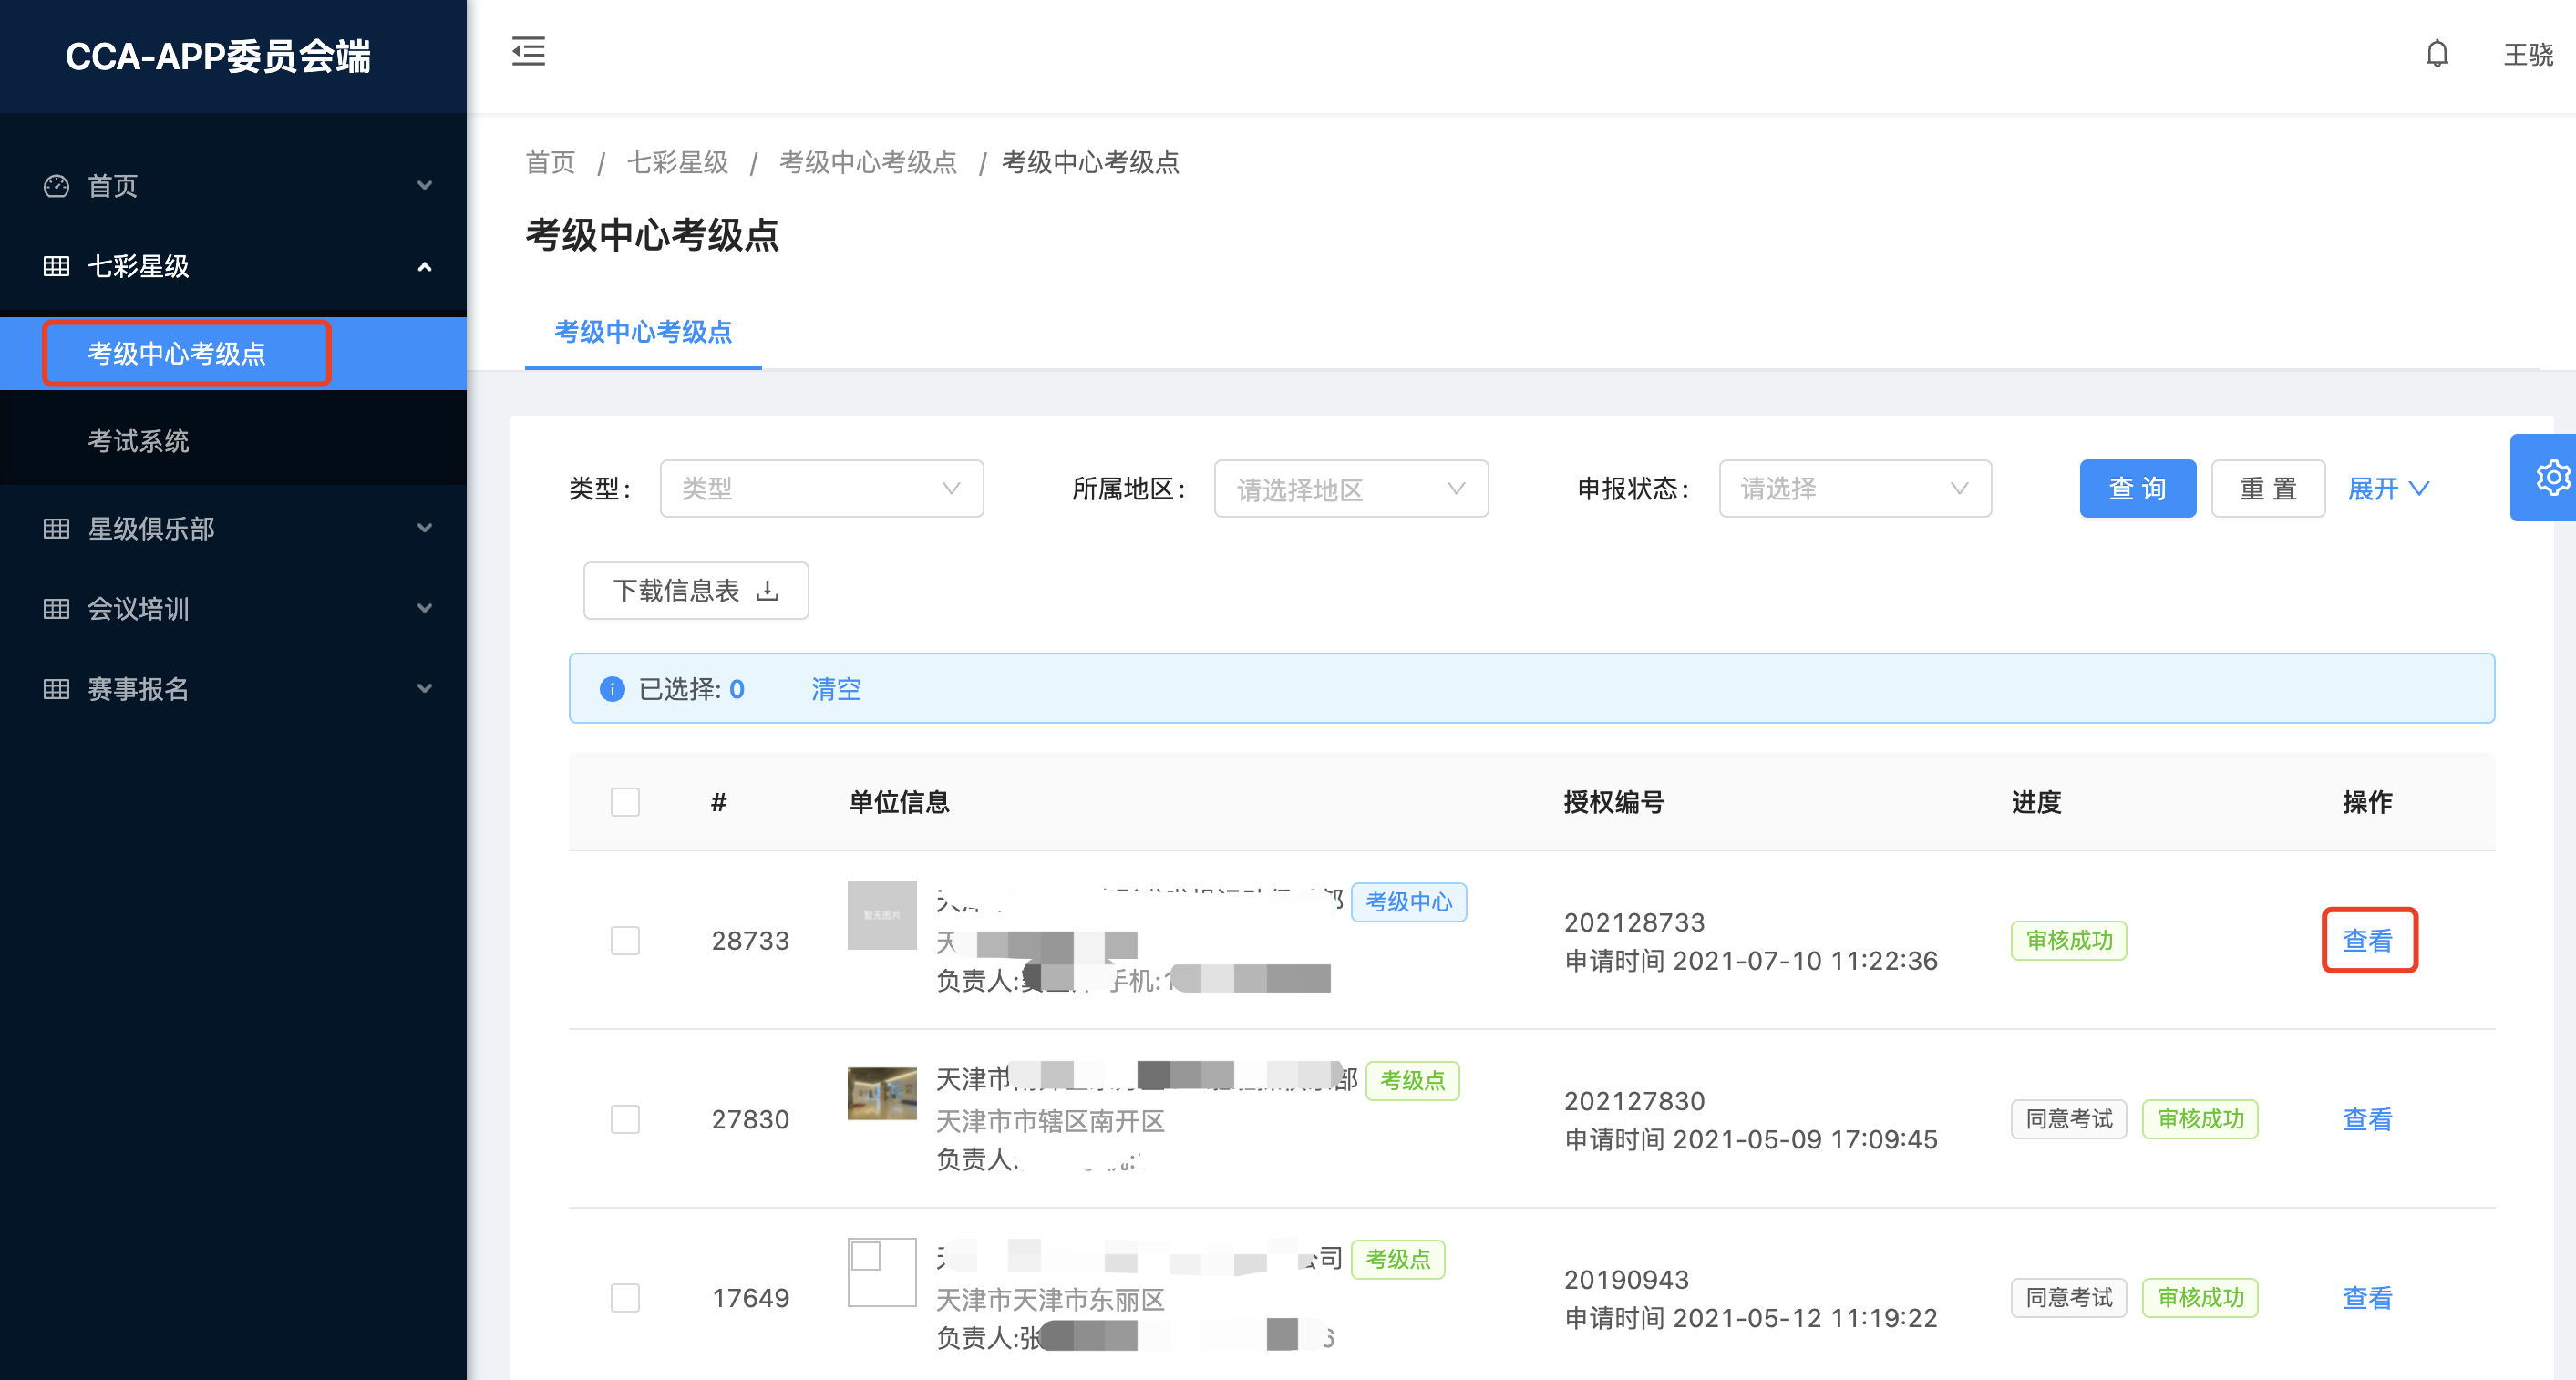Expand the 星级俱乐部 menu group
The height and width of the screenshot is (1380, 2576).
[233, 528]
